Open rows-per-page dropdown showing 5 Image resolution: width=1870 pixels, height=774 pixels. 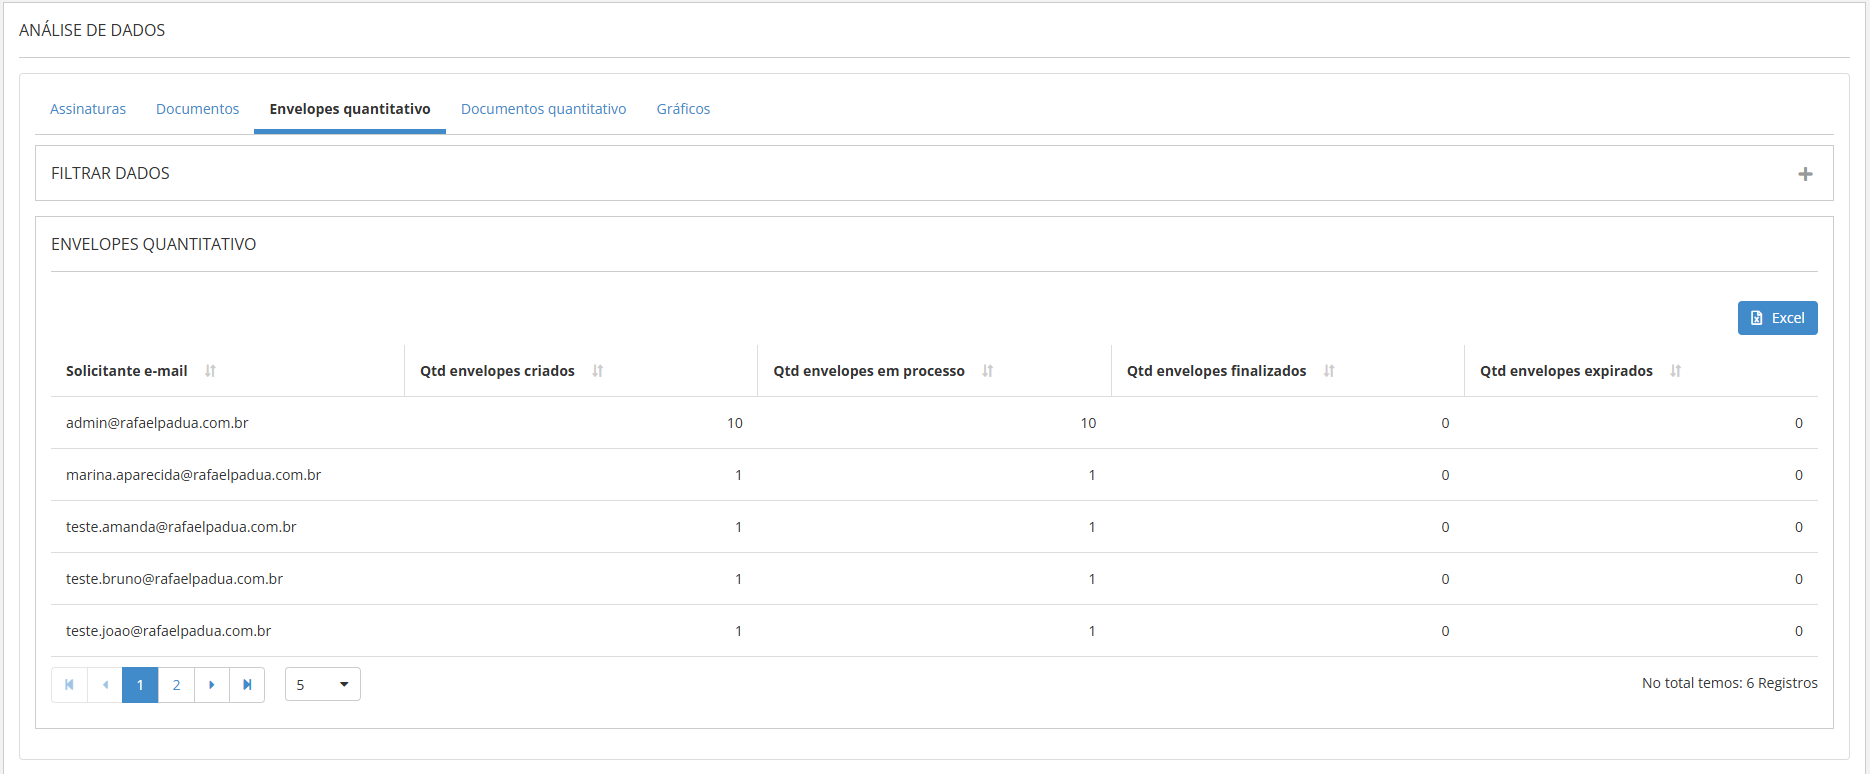pos(322,685)
